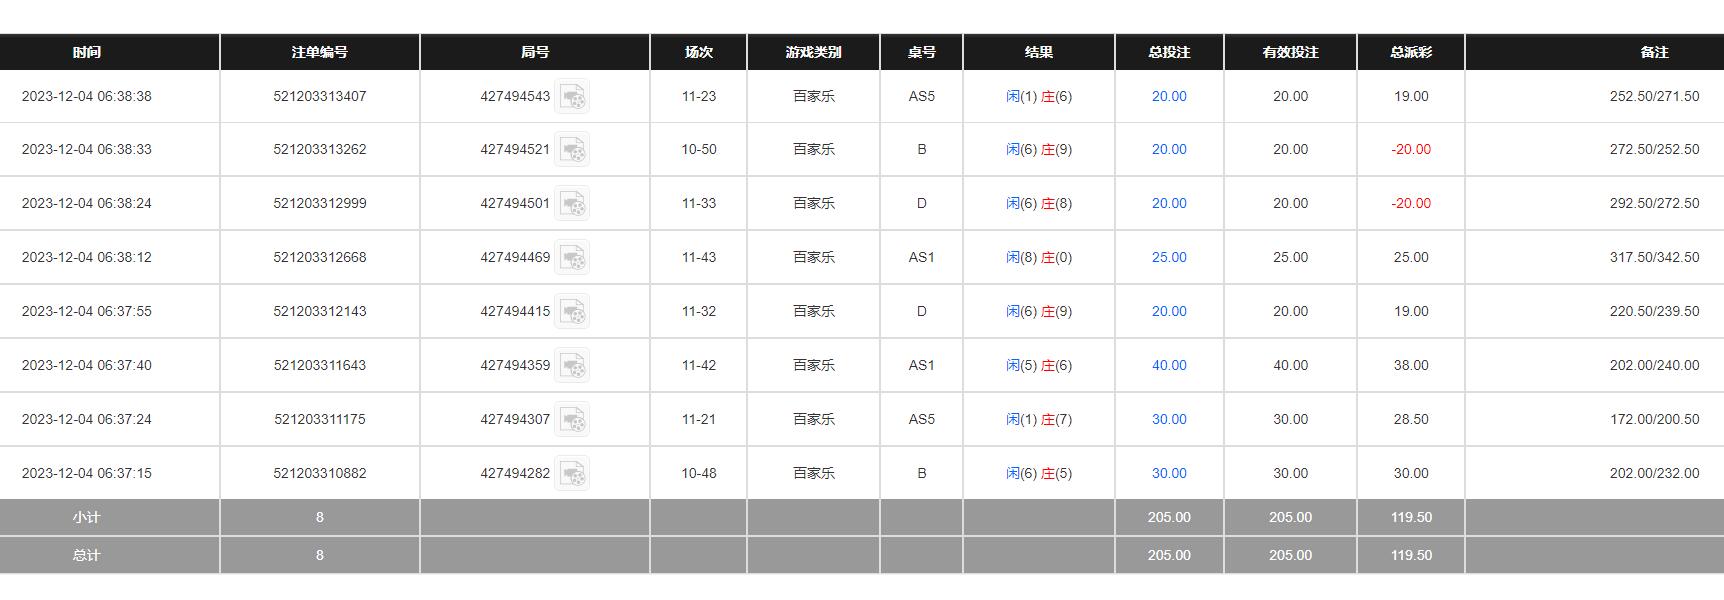
Task: Open video replay icon for round 427494543
Action: point(572,97)
